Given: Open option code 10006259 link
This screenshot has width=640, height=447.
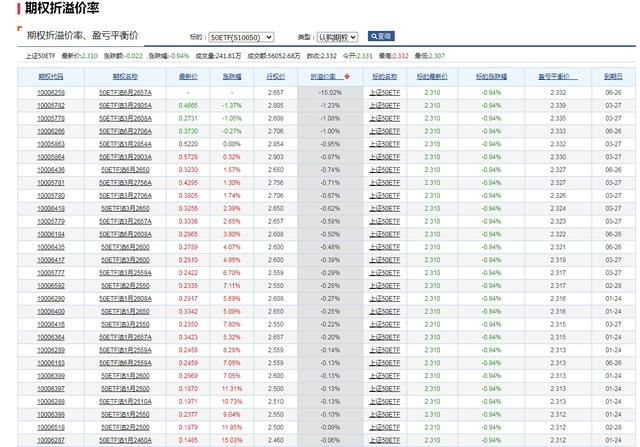Looking at the screenshot, I should coord(51,92).
